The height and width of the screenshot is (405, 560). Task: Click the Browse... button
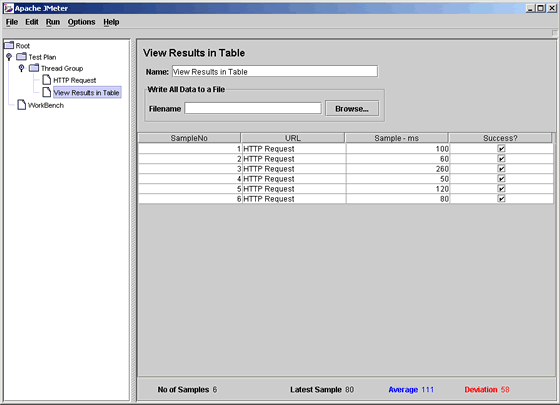click(352, 109)
